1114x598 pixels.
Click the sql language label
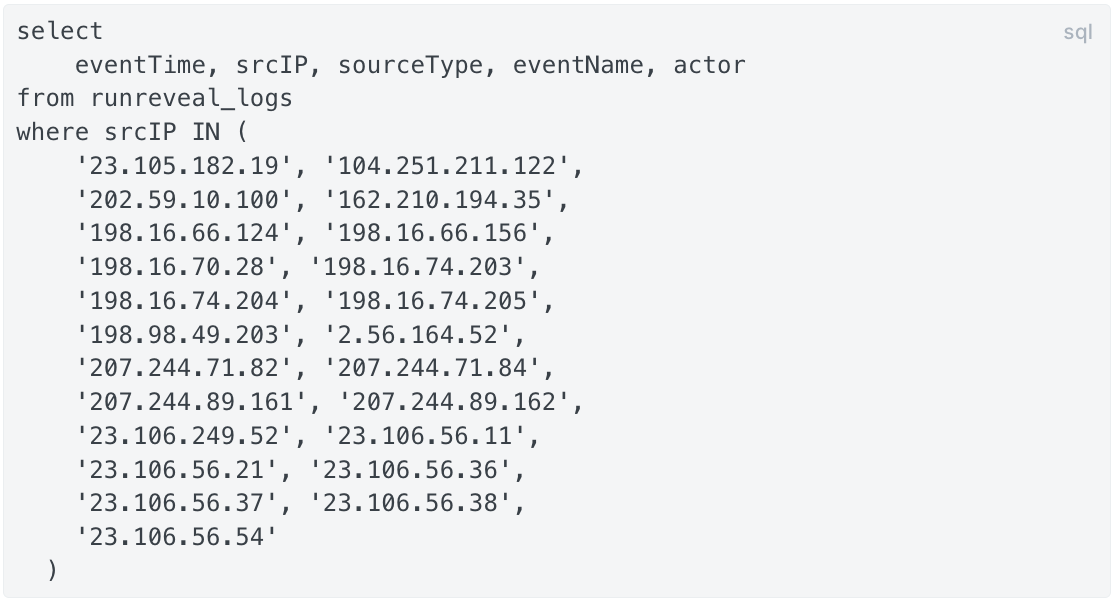pyautogui.click(x=1077, y=33)
